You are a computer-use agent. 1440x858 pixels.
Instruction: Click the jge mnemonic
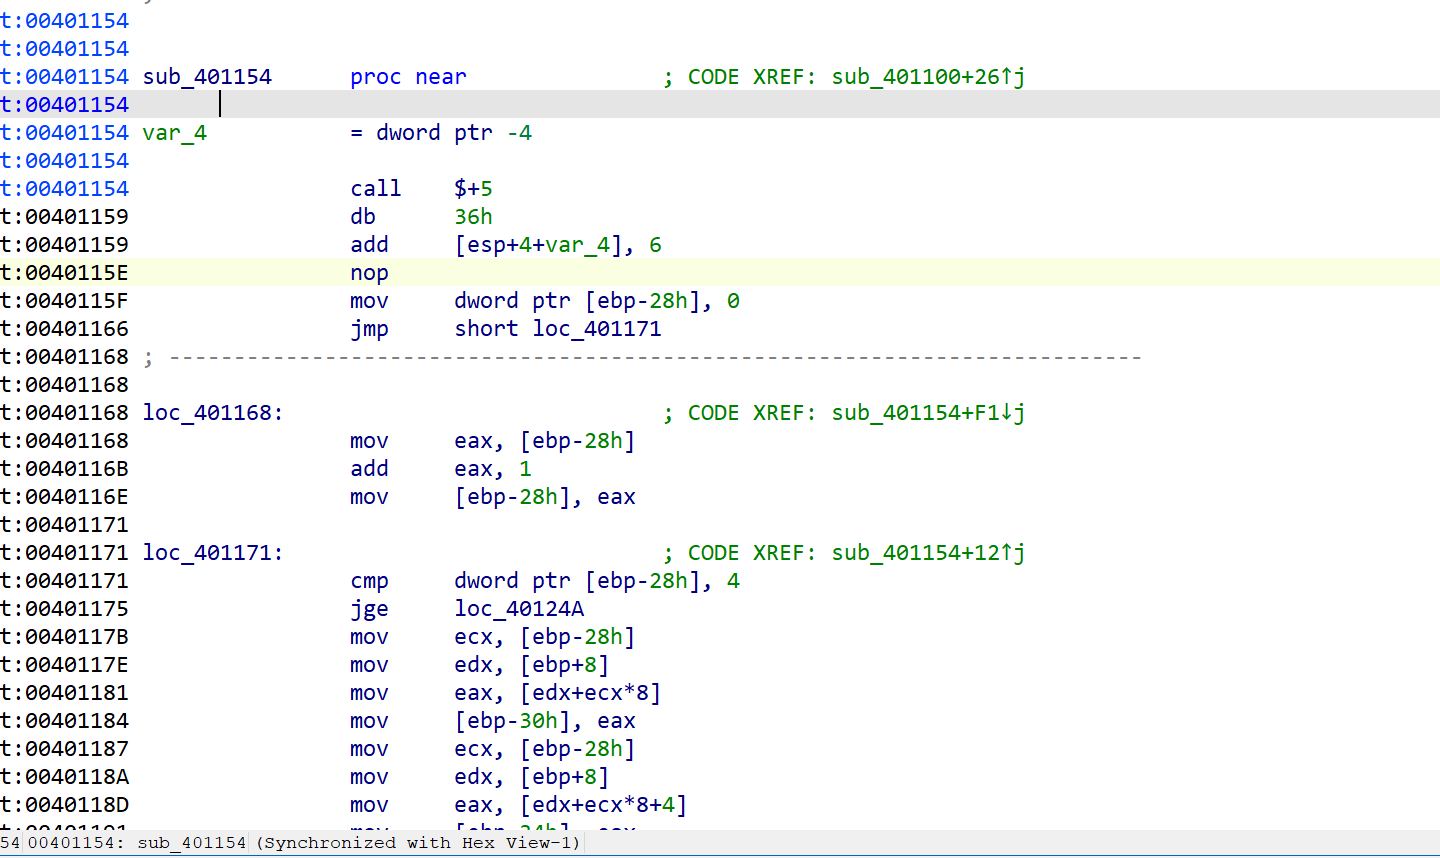369,609
